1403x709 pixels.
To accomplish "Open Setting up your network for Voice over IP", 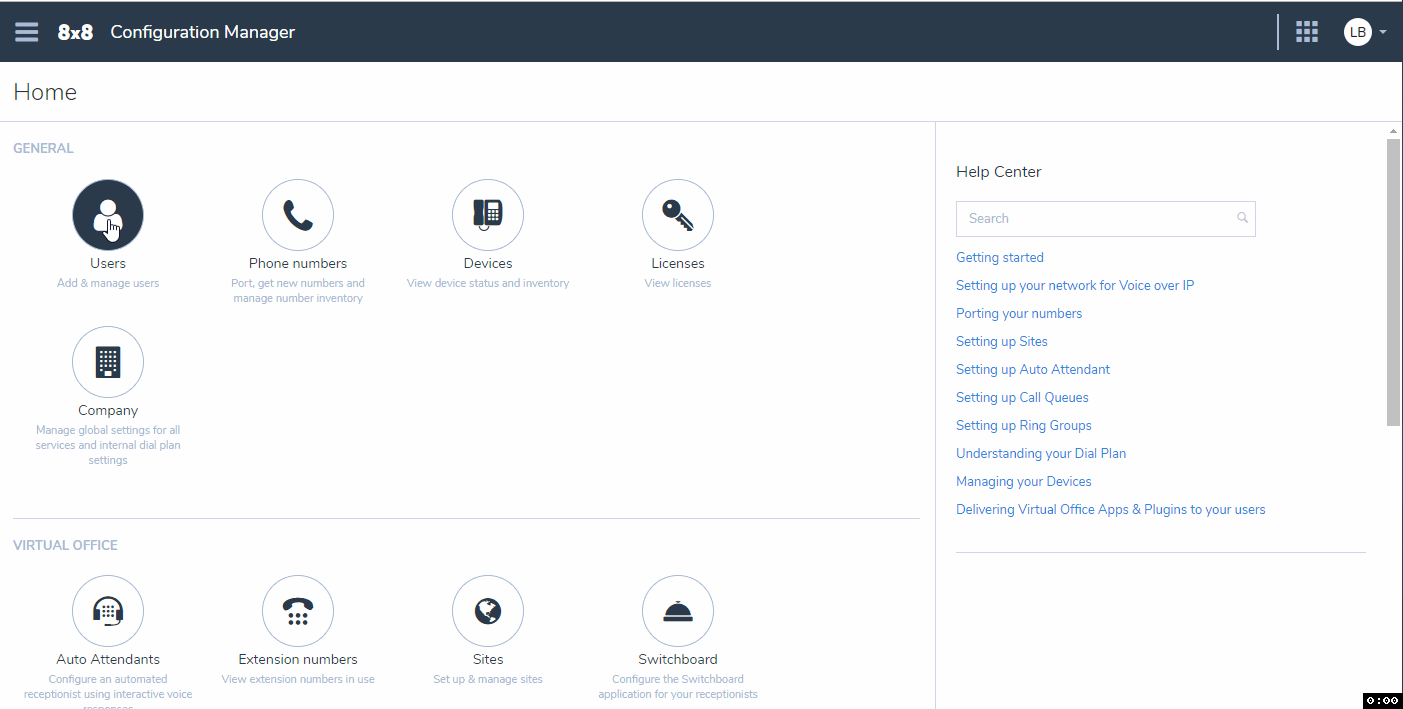I will [1075, 285].
